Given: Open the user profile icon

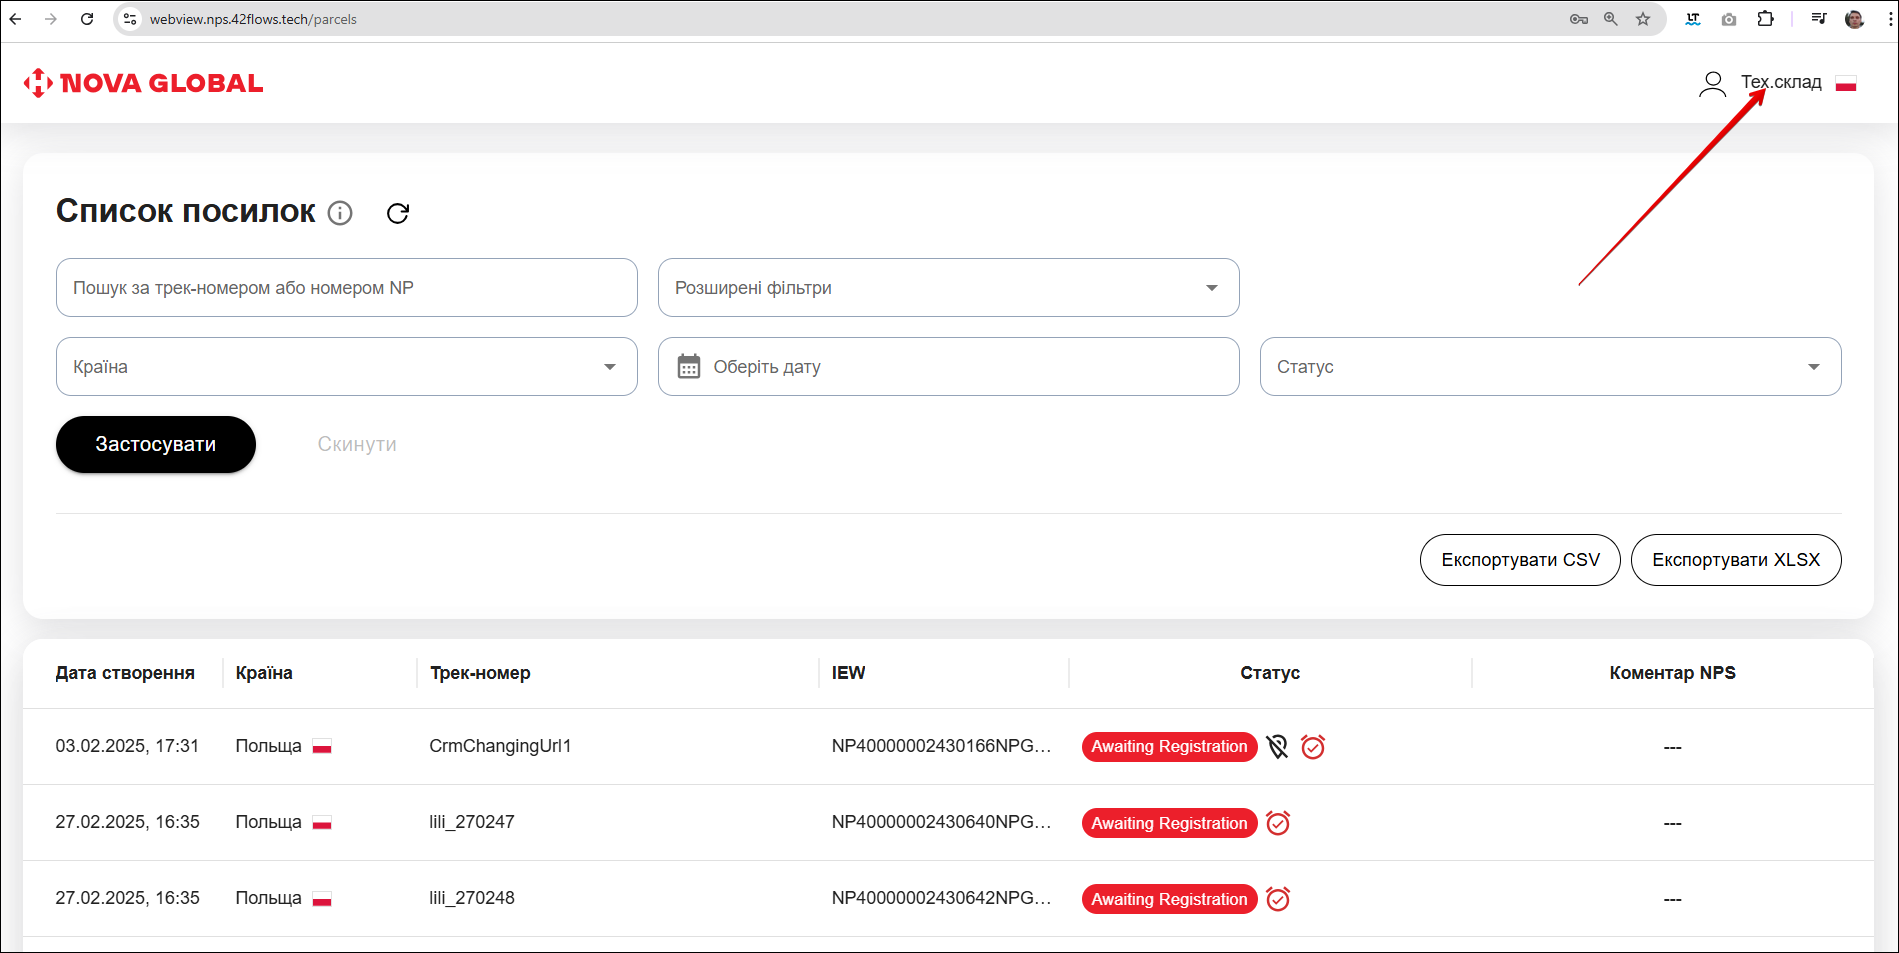Looking at the screenshot, I should (x=1712, y=83).
